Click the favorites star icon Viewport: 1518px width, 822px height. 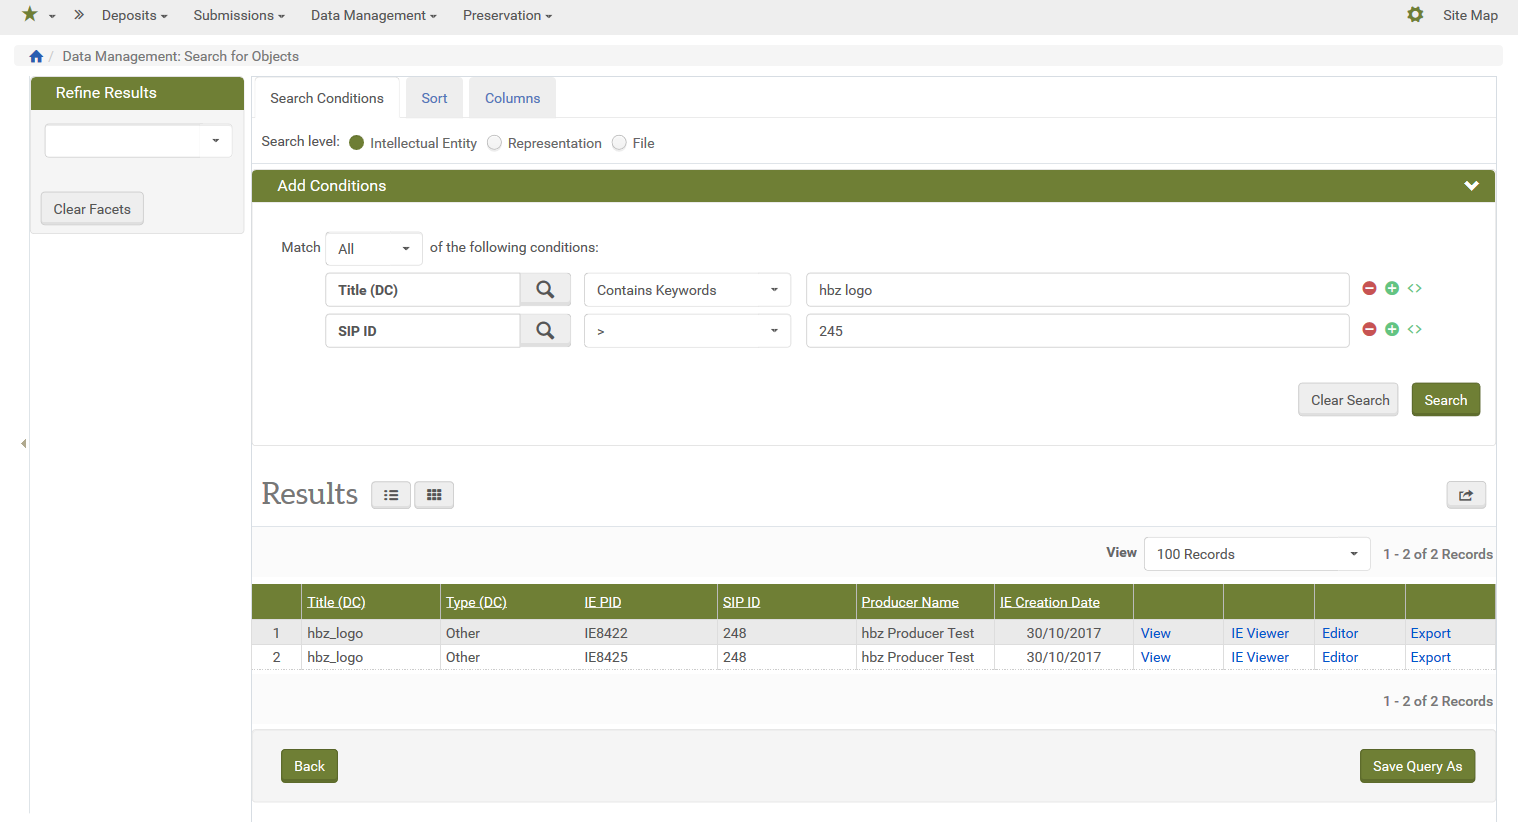pyautogui.click(x=30, y=15)
